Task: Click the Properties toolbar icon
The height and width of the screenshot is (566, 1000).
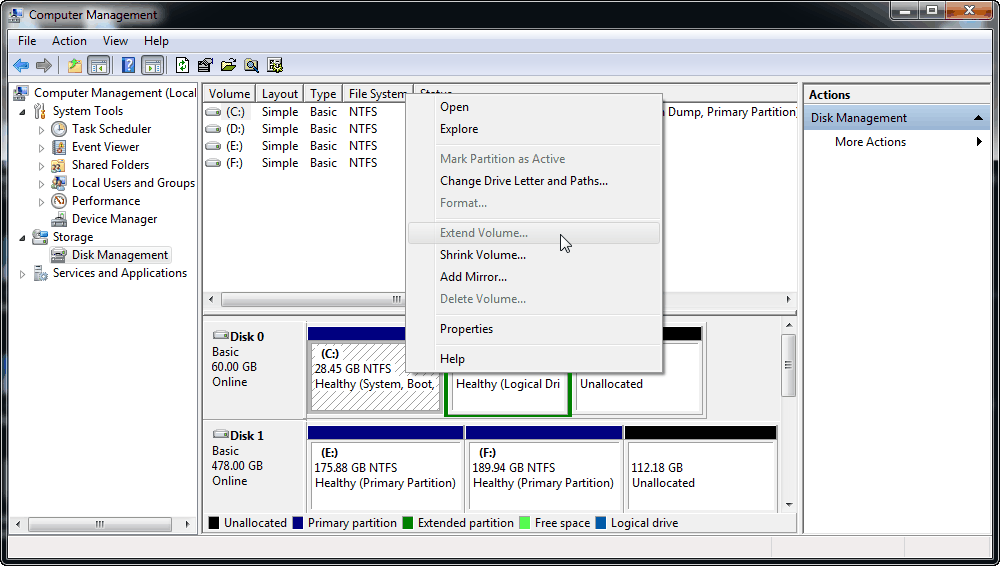Action: click(x=205, y=65)
